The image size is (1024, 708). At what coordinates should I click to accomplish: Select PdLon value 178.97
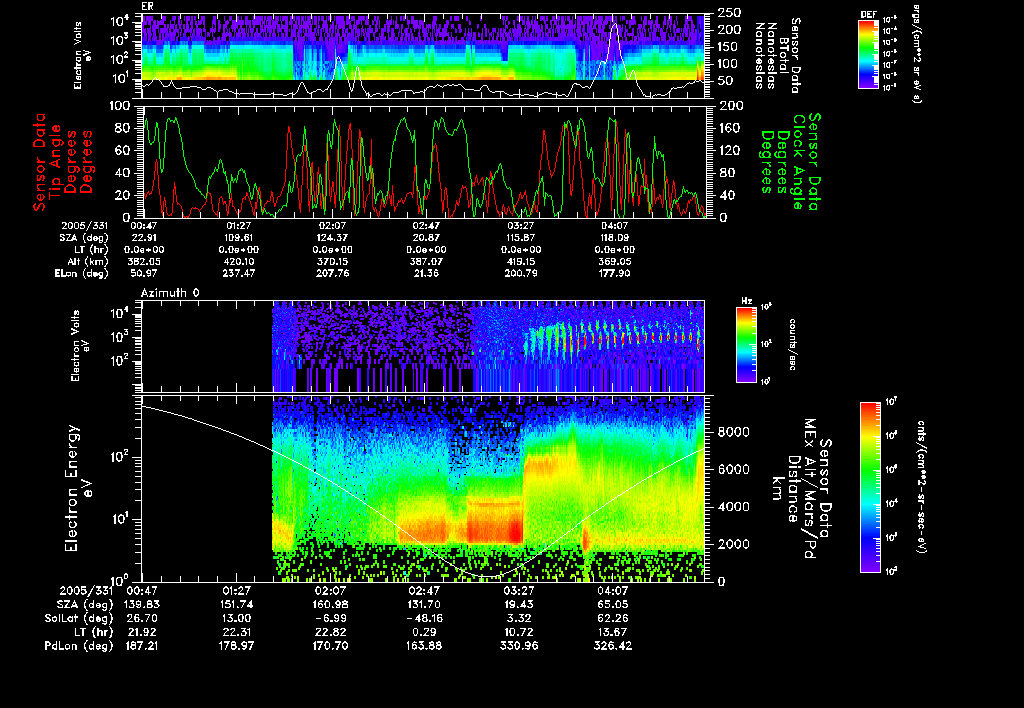pyautogui.click(x=237, y=646)
